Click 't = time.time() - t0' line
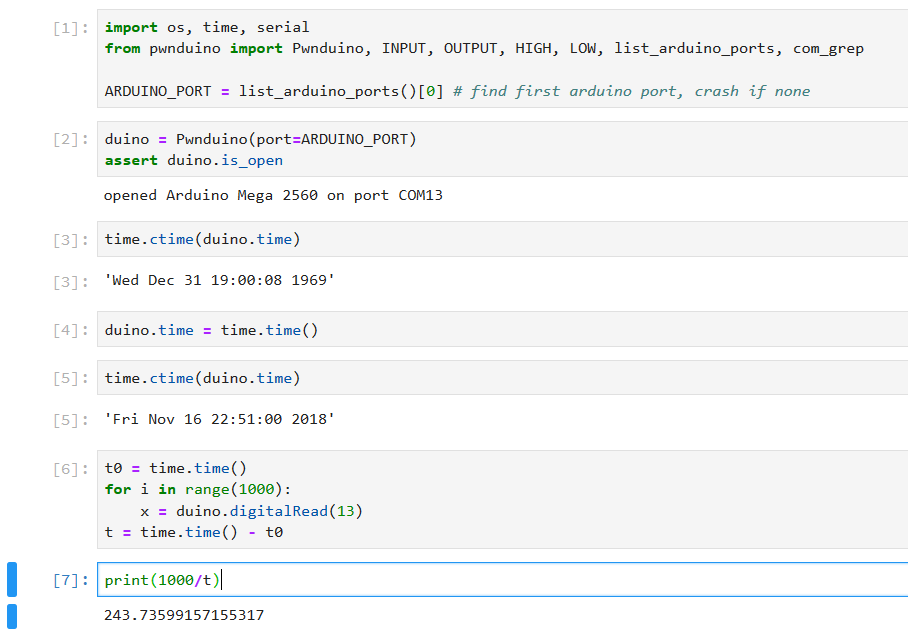908x639 pixels. point(194,532)
